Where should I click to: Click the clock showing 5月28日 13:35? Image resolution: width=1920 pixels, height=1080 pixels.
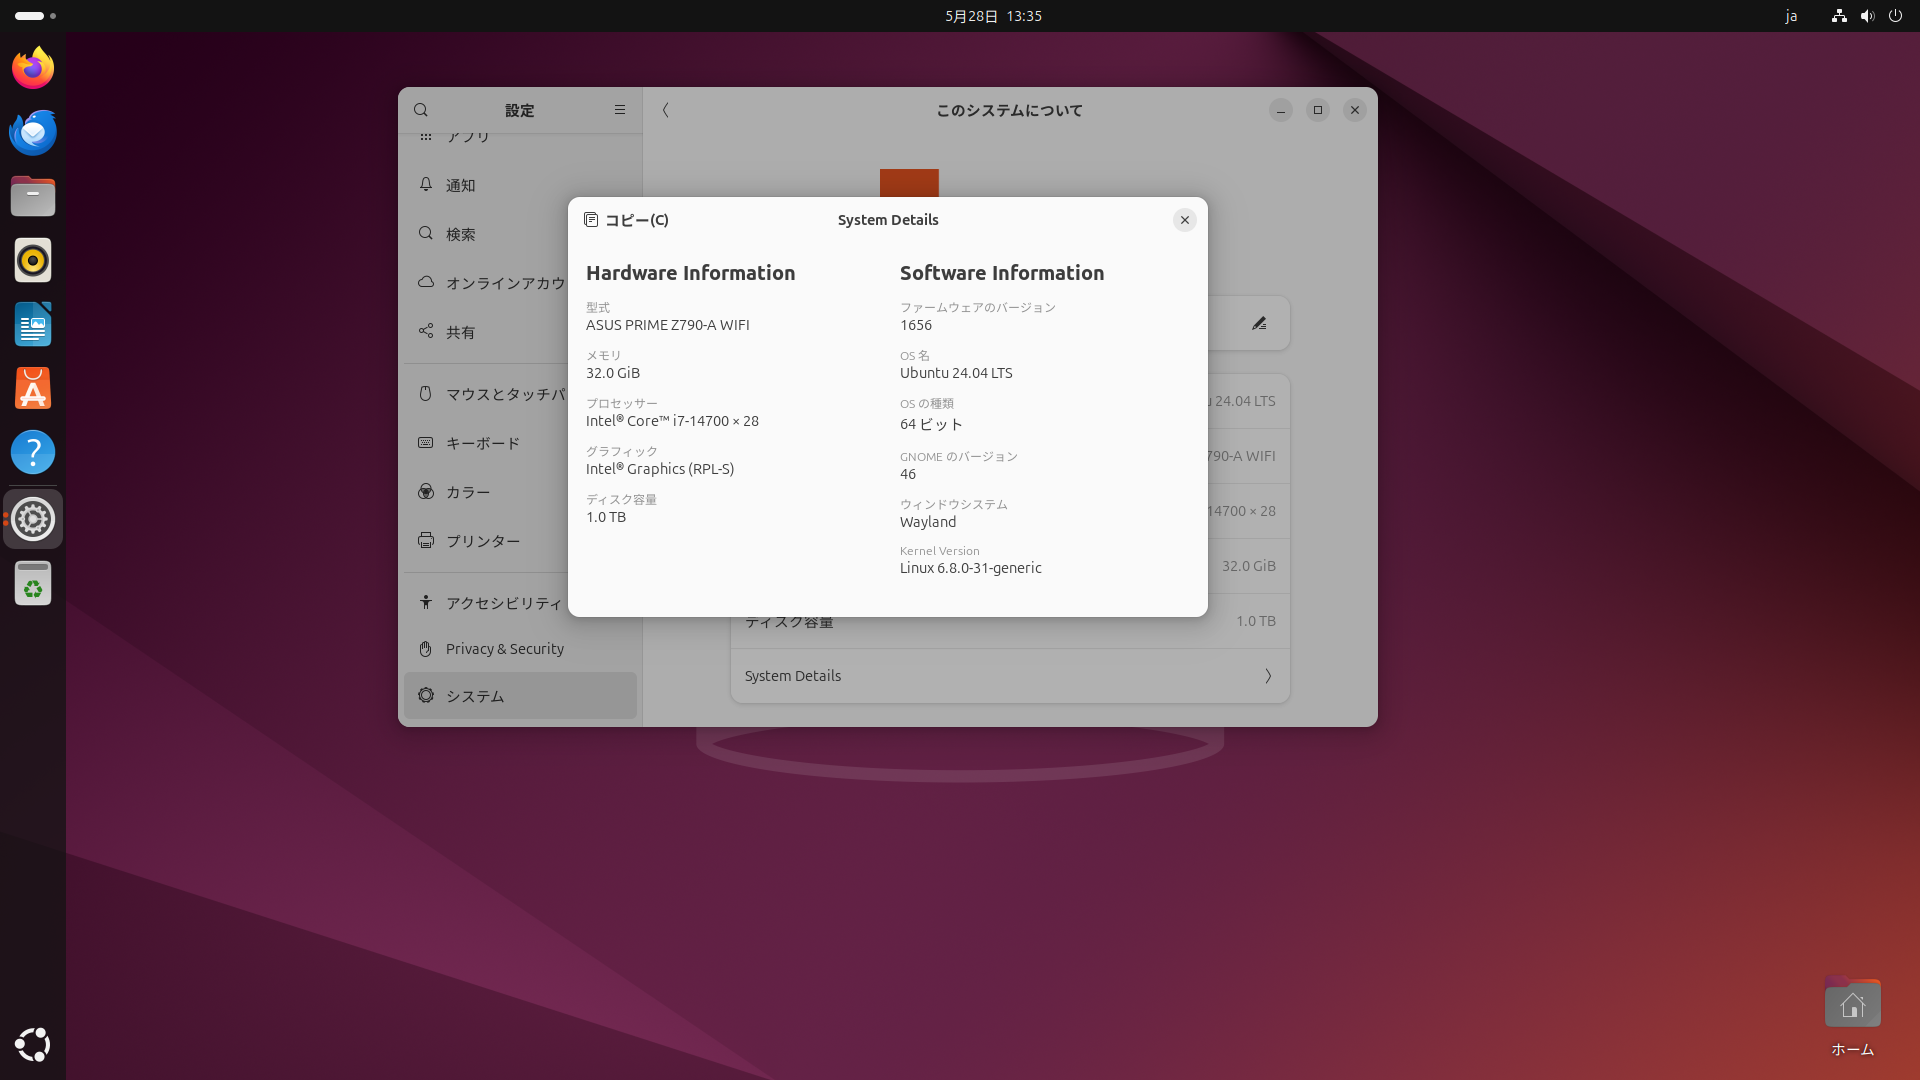pyautogui.click(x=993, y=16)
